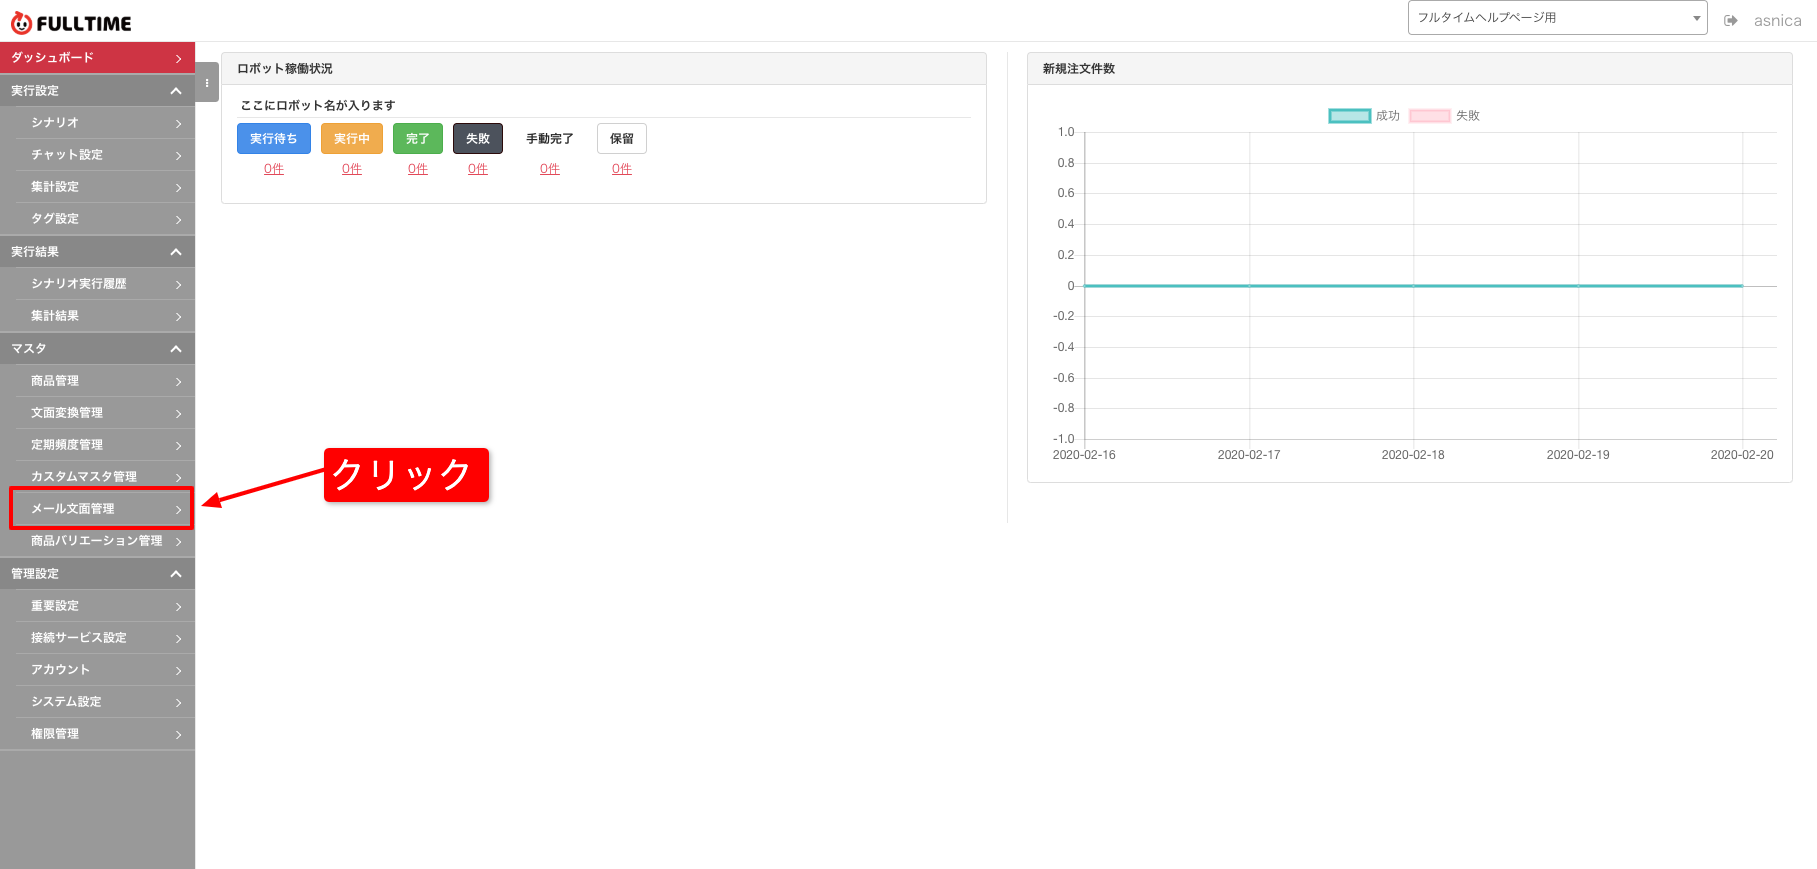Open the フルタイムヘルプページ用 dropdown
This screenshot has width=1817, height=869.
point(1557,18)
